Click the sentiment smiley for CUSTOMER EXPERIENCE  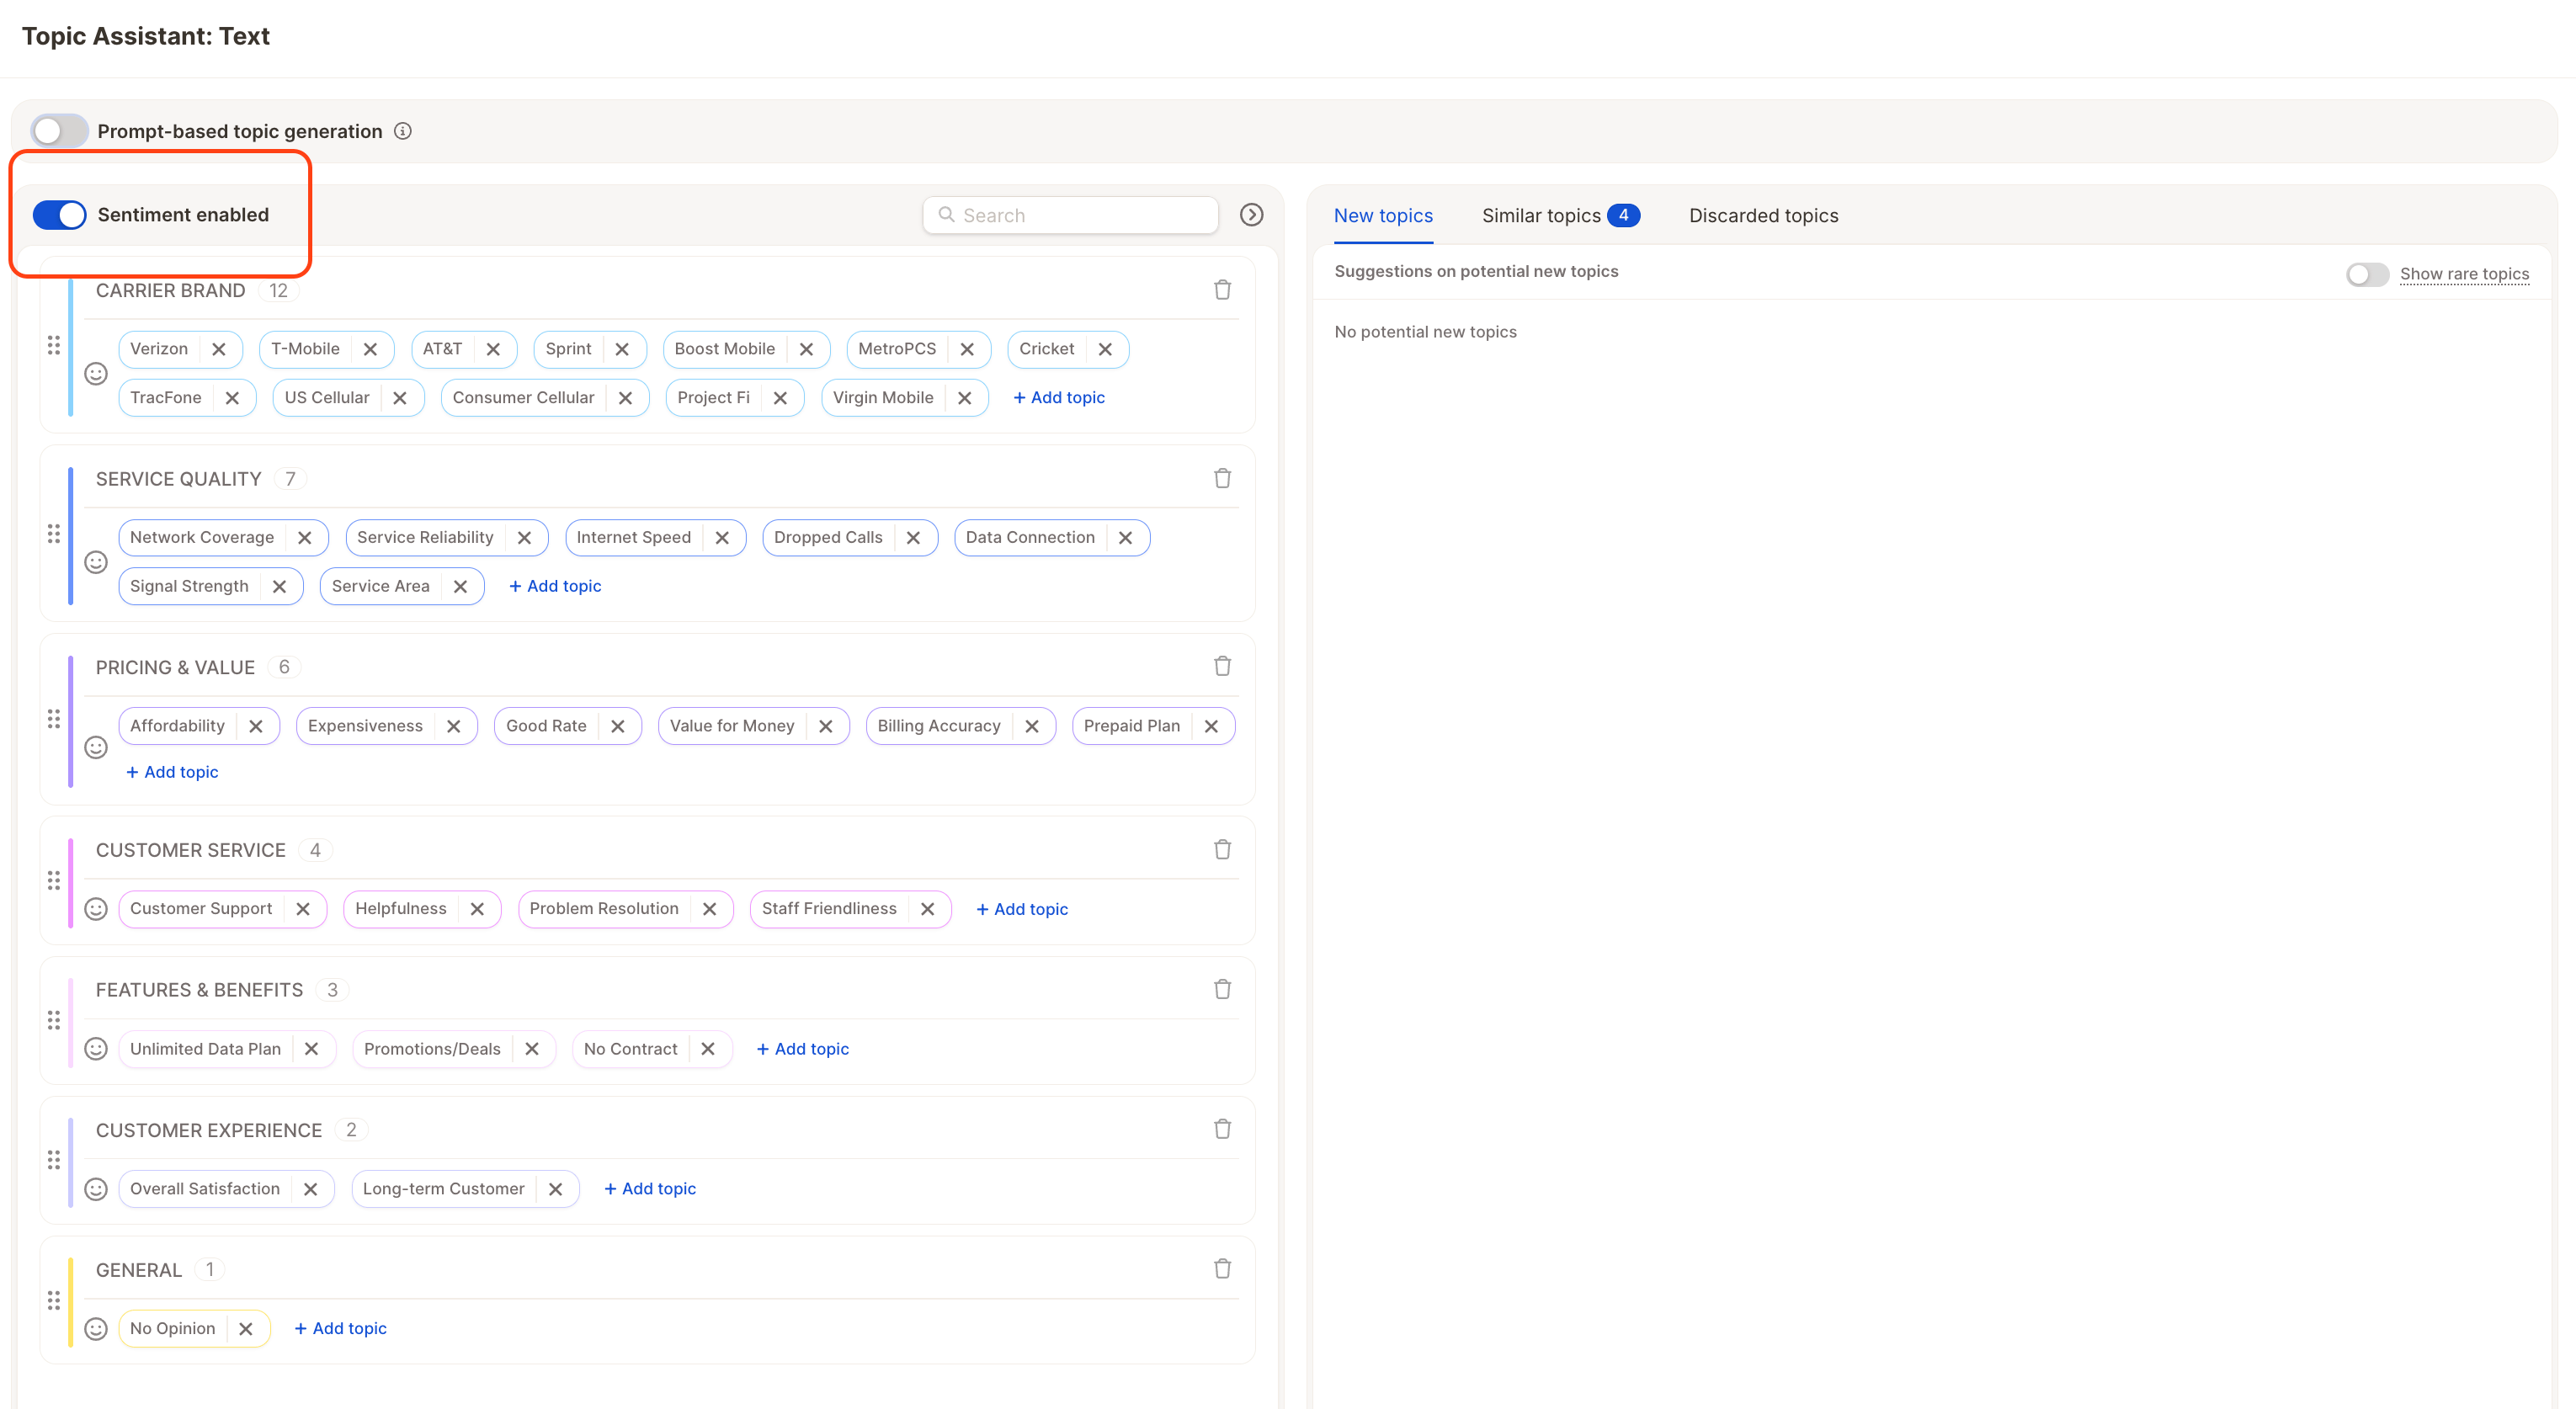96,1188
